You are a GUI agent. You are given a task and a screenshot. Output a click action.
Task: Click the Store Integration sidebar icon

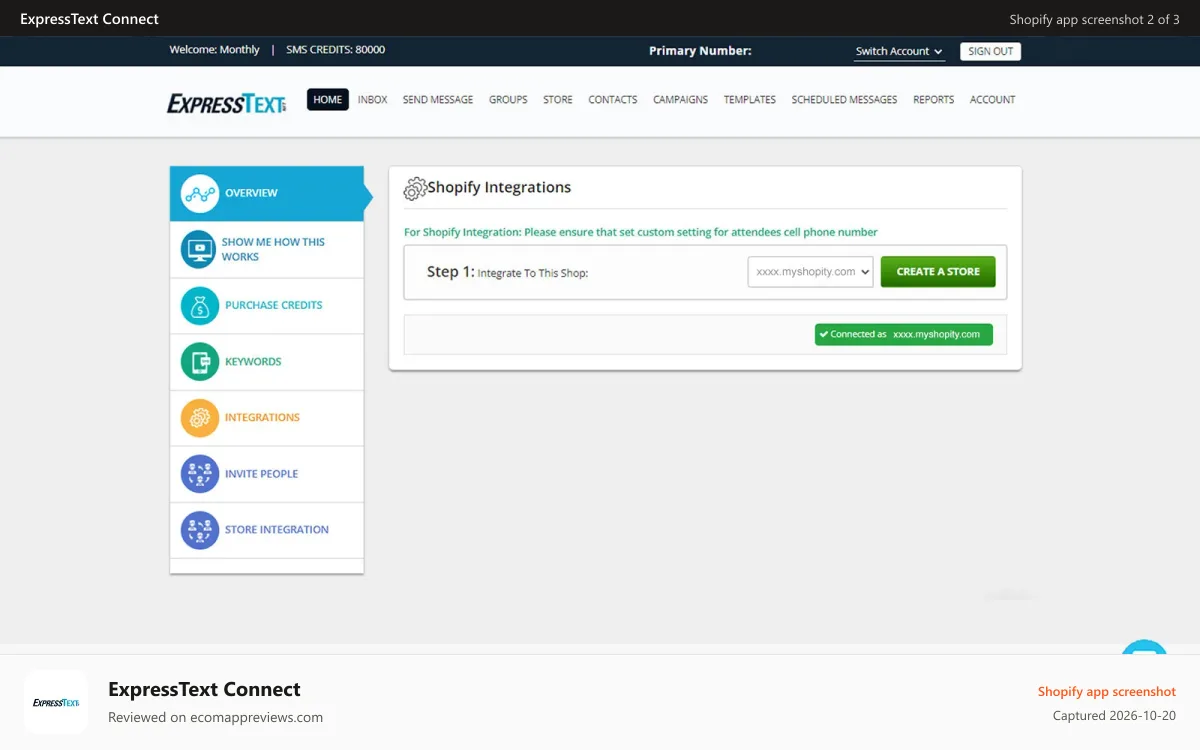pos(200,530)
